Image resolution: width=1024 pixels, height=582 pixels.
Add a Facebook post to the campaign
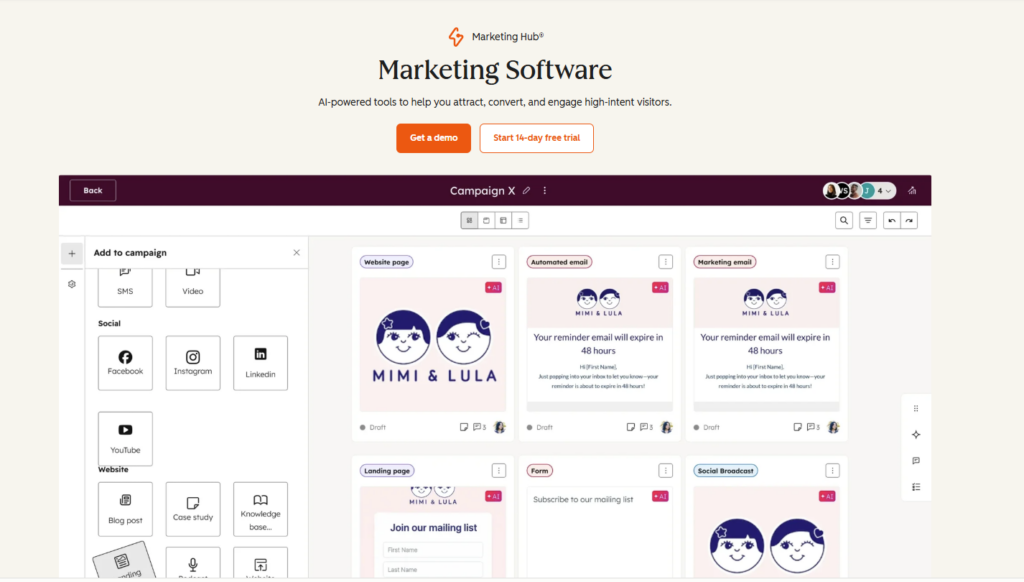124,362
